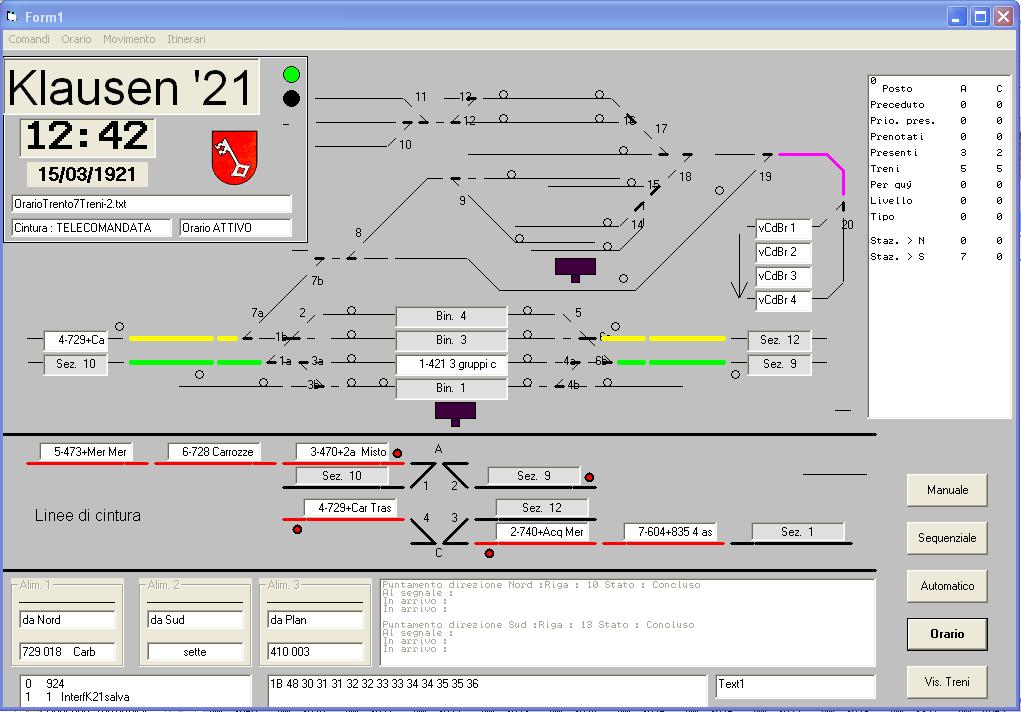The image size is (1021, 712).
Task: Click the red signal dot beside 3-470+2a Misto
Action: [x=397, y=454]
